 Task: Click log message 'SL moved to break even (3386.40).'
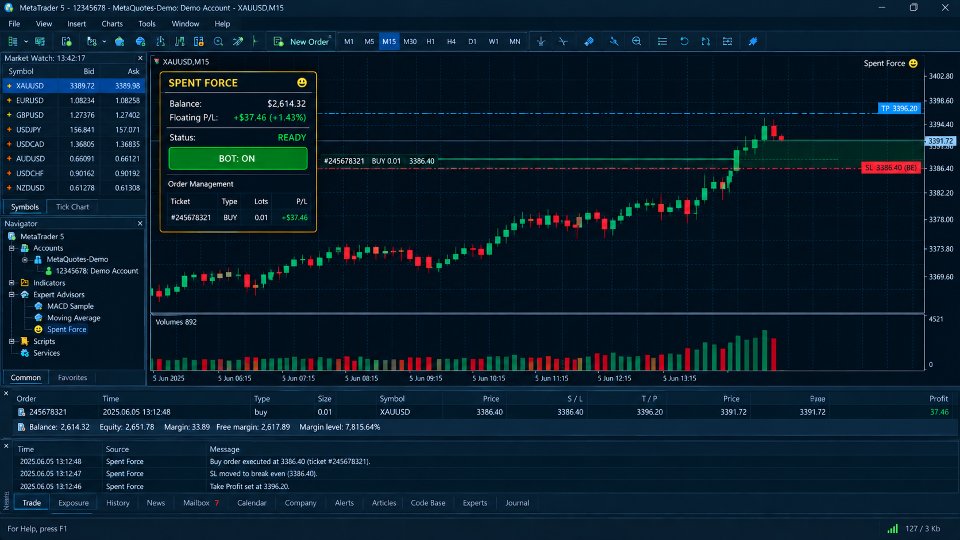click(x=263, y=473)
